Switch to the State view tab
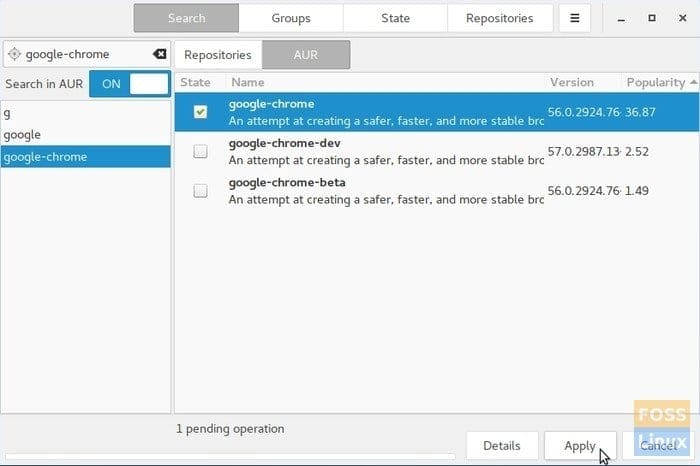Viewport: 700px width, 466px height. [x=395, y=18]
